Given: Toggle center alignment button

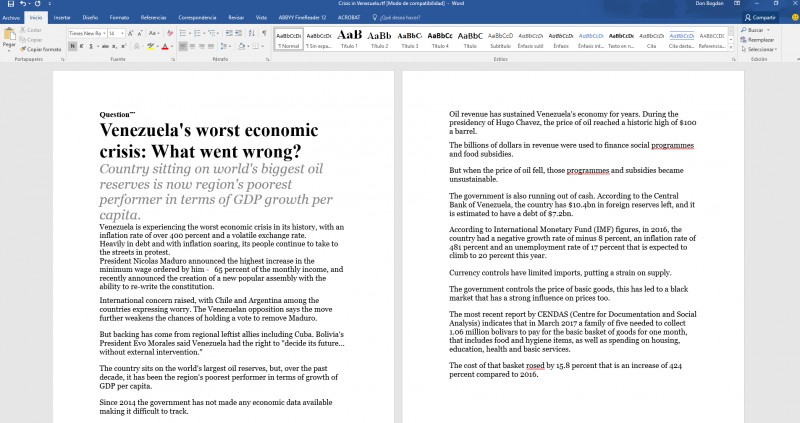Looking at the screenshot, I should click(192, 46).
